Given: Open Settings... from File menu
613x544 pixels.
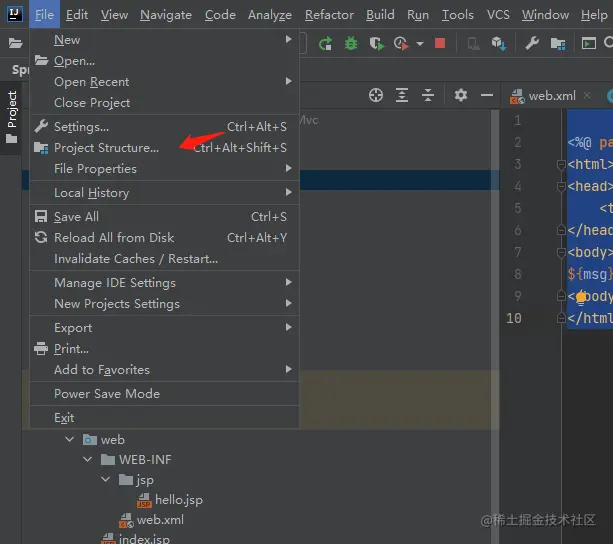Looking at the screenshot, I should 165,127.
